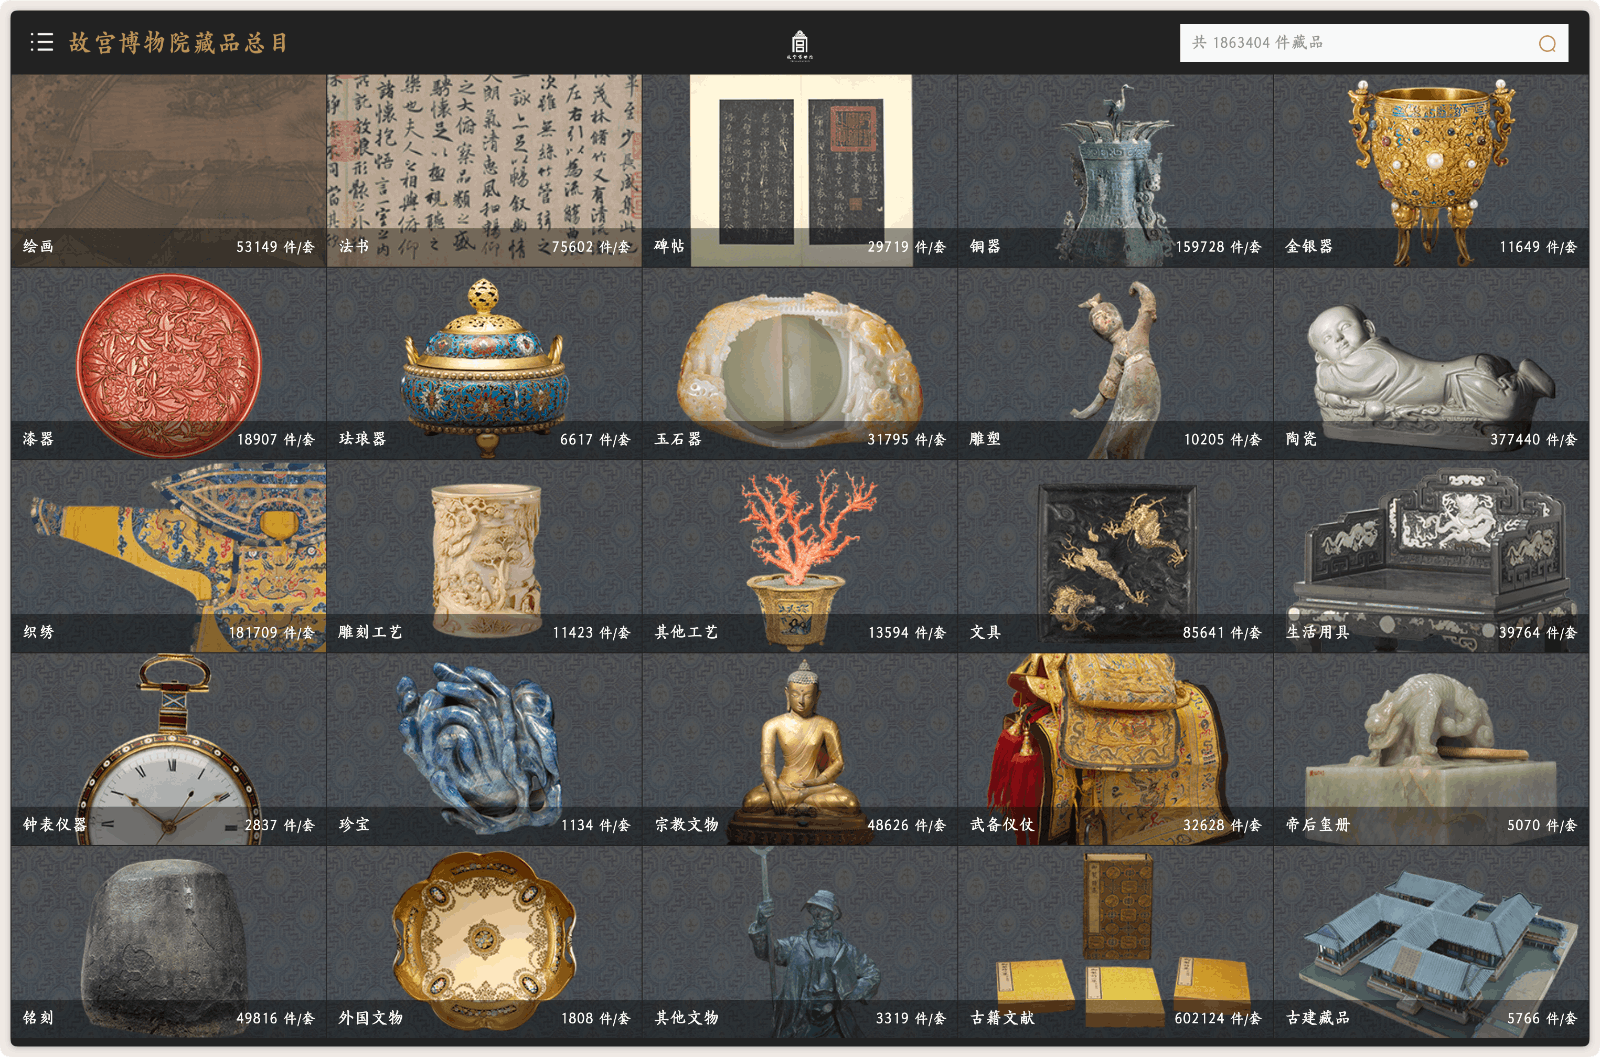This screenshot has height=1057, width=1600.
Task: Open the 玉石器 jade category tile
Action: coord(800,364)
